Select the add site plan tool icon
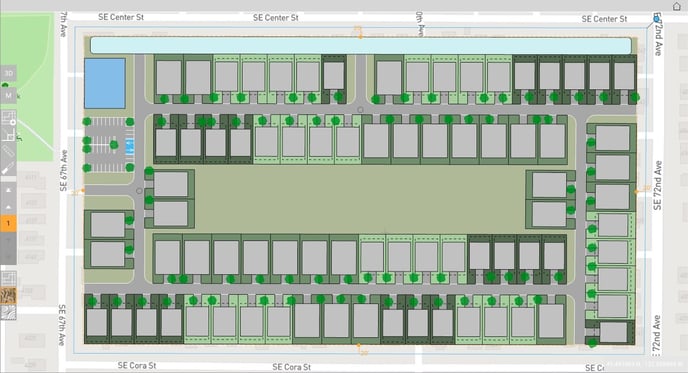This screenshot has height=373, width=688. (x=8, y=118)
